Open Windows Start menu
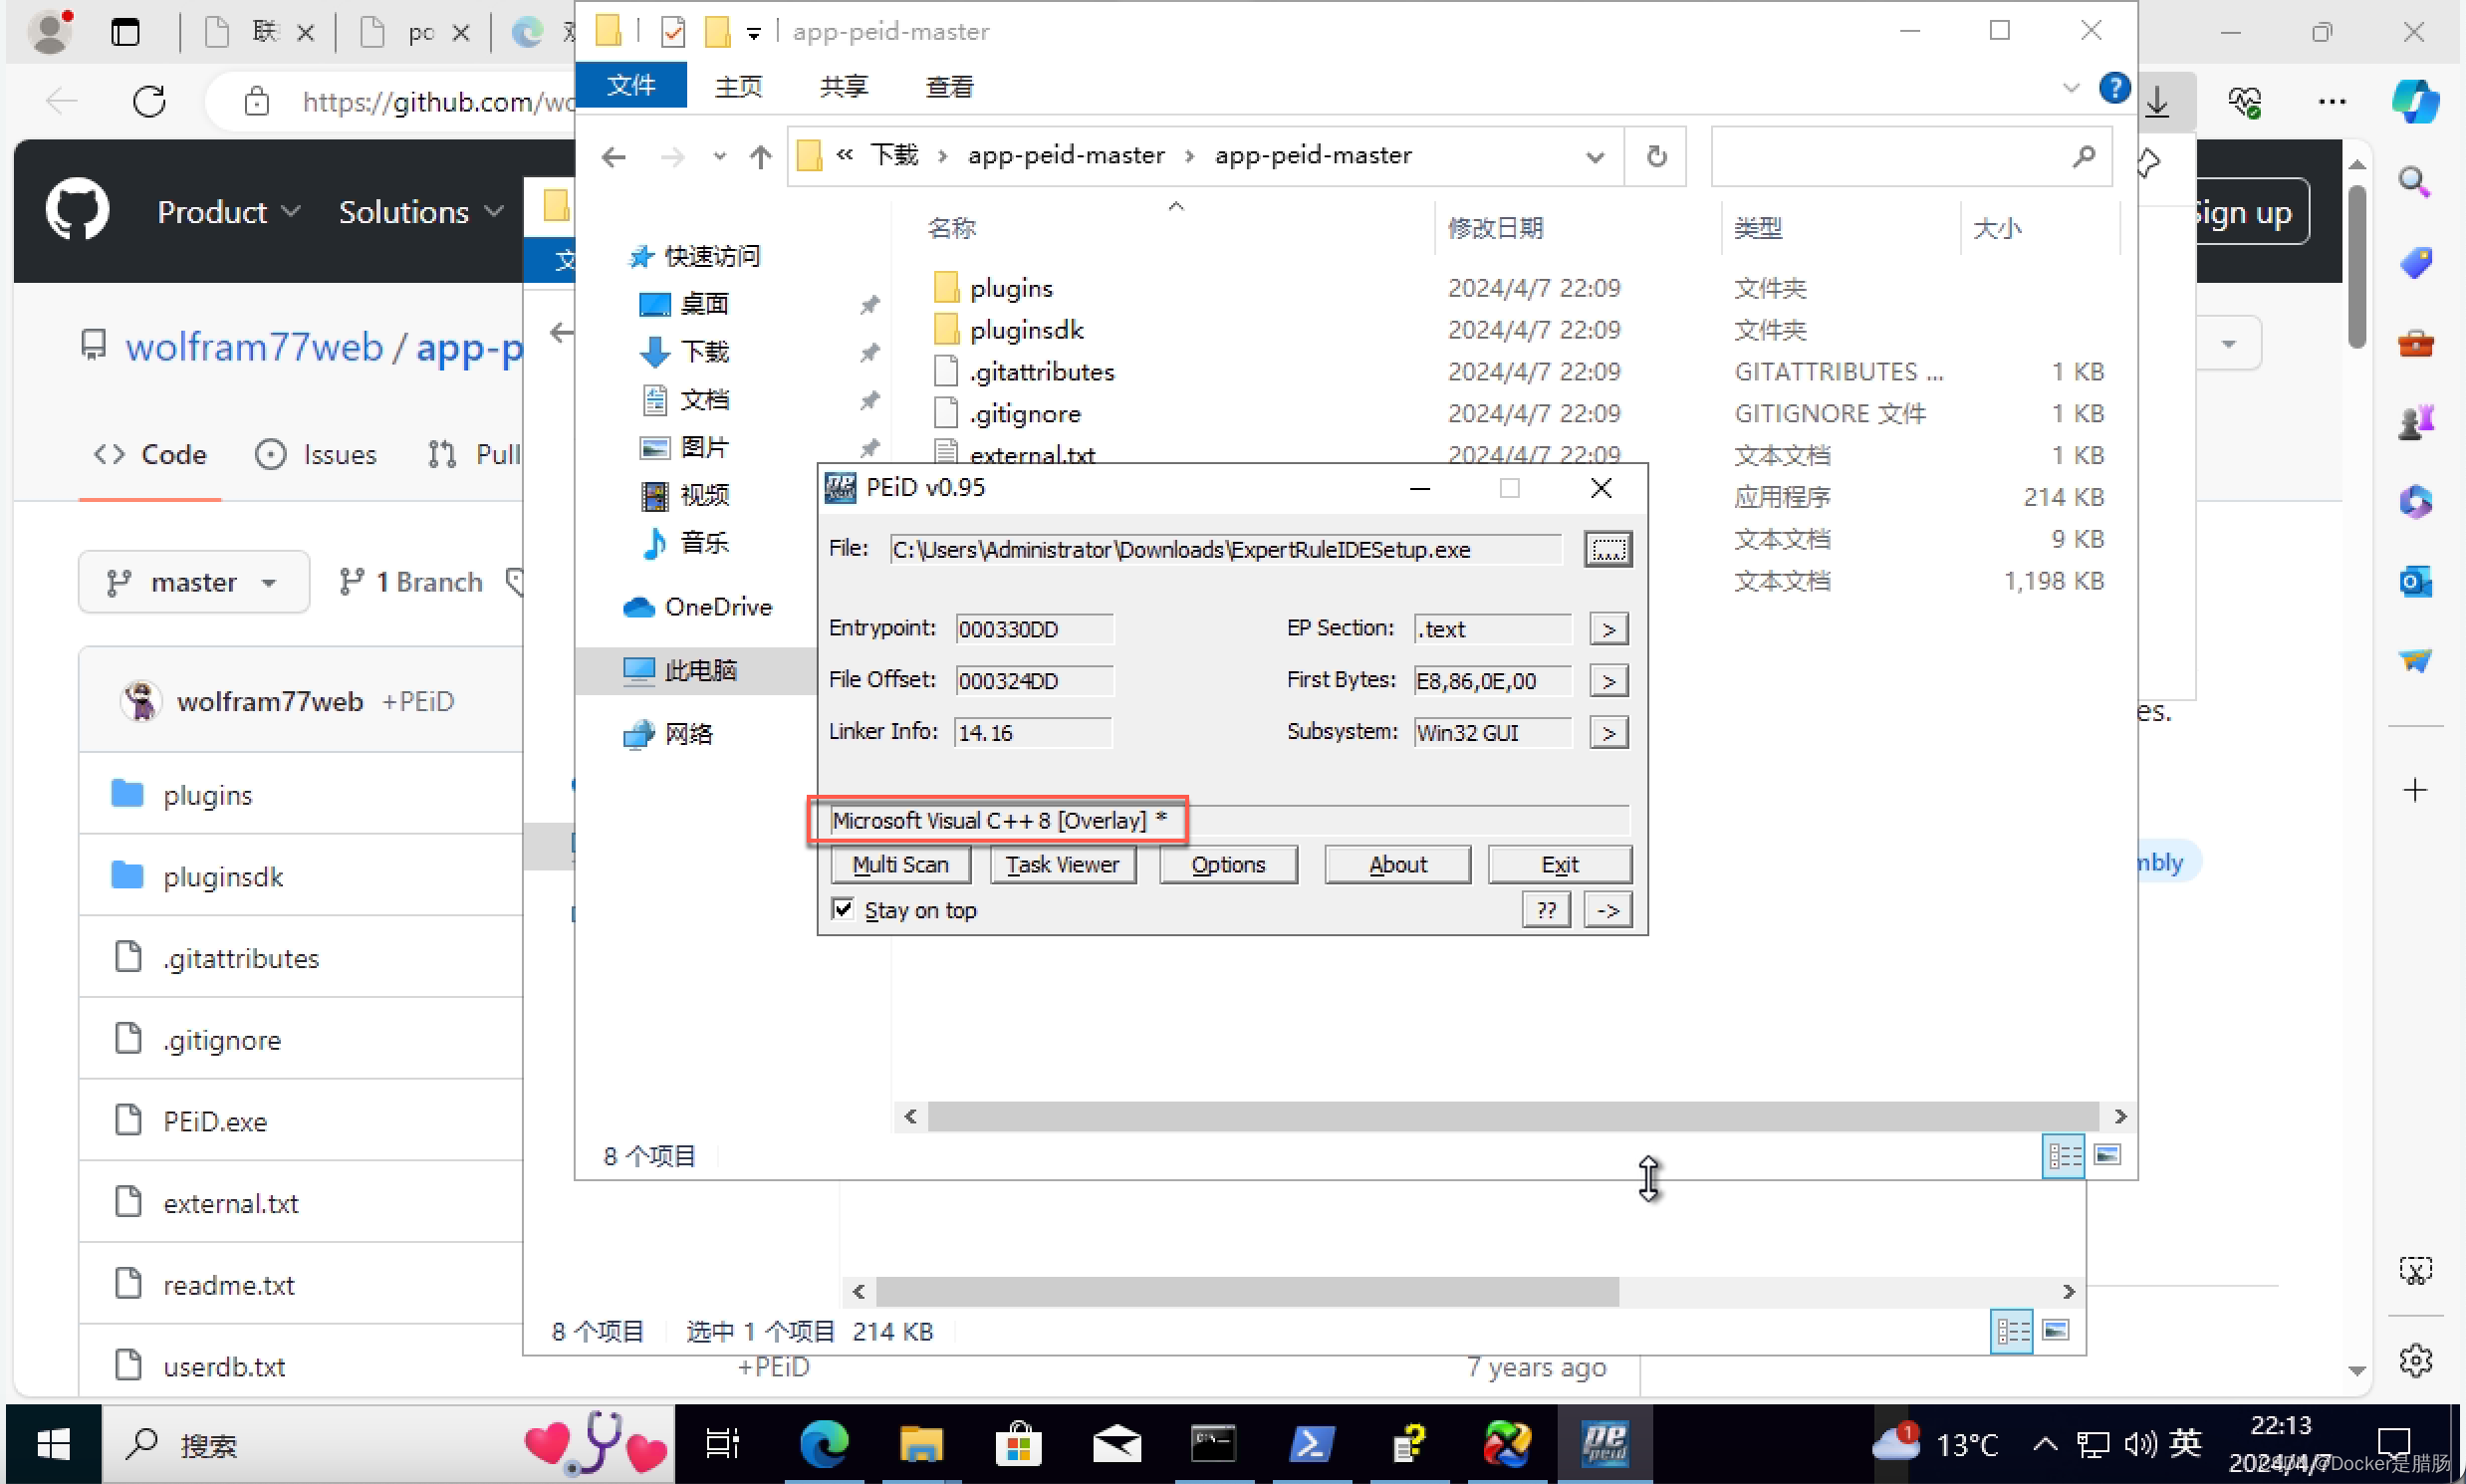 (53, 1444)
